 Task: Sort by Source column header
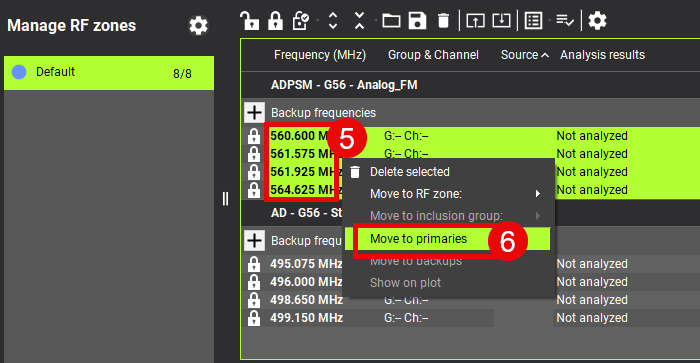click(x=524, y=55)
